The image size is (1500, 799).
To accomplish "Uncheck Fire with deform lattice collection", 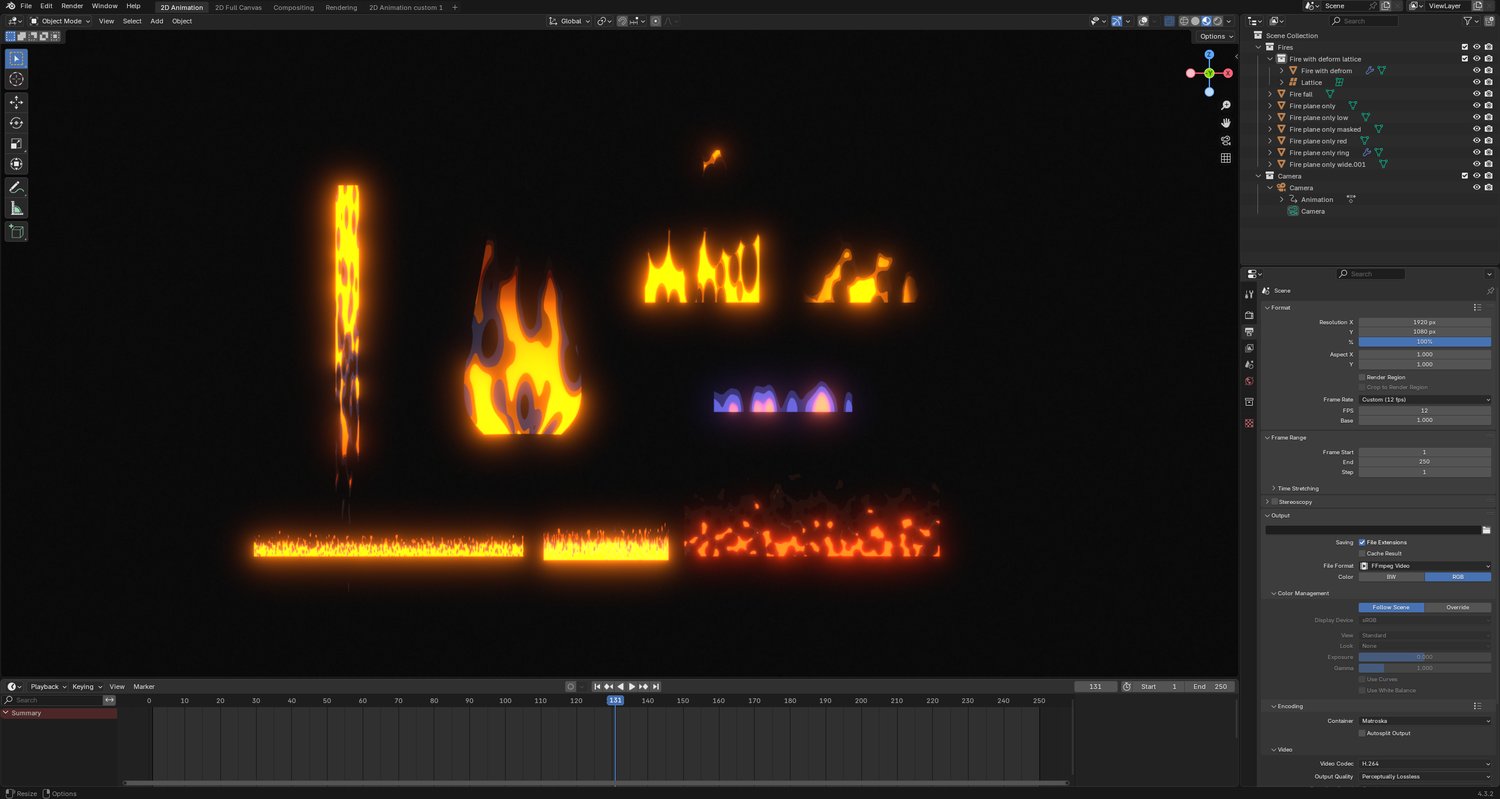I will click(1465, 59).
